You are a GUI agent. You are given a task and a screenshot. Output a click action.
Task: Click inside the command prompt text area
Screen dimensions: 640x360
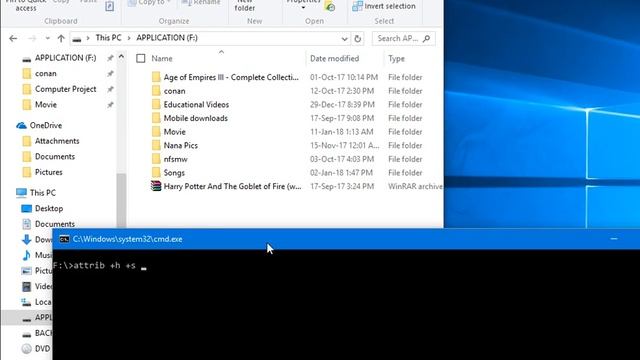coord(346,304)
